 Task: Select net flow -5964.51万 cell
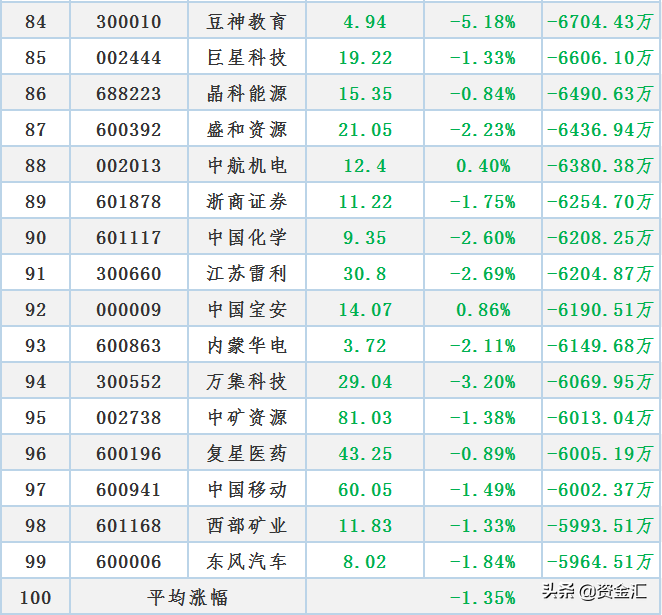point(600,562)
